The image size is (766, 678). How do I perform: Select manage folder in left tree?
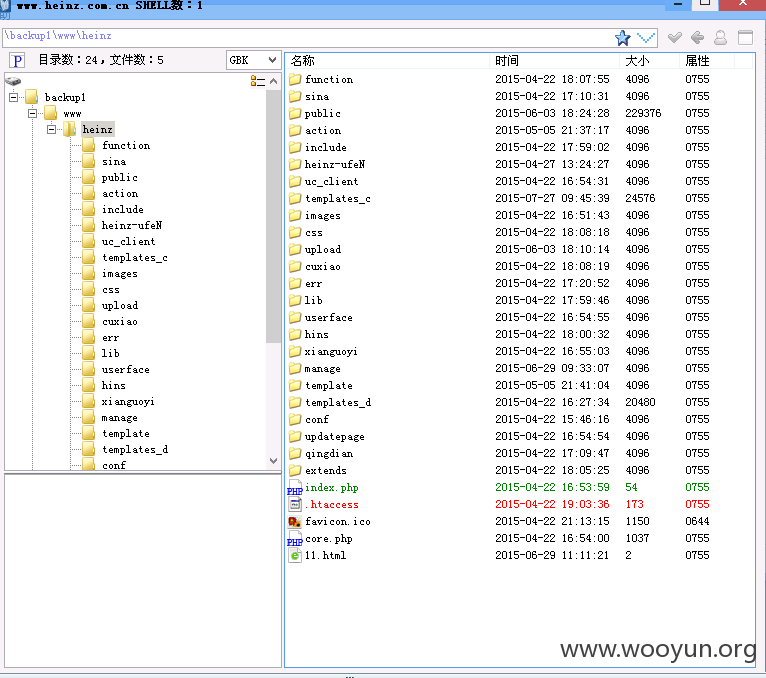pos(120,418)
